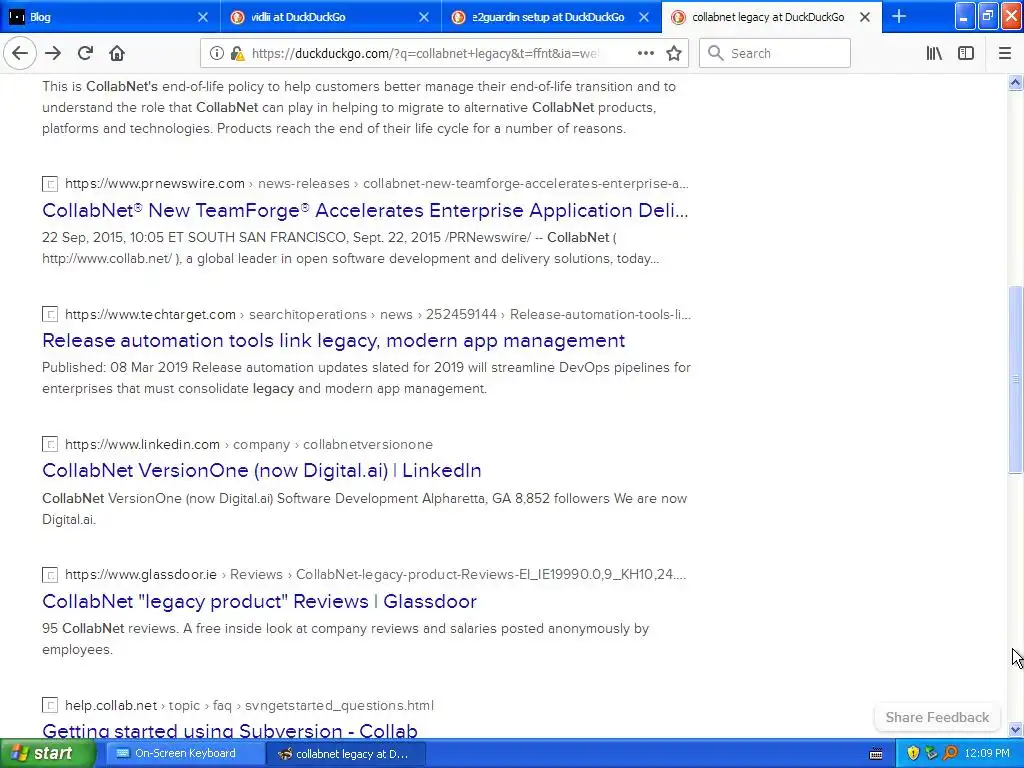Open Getting started using Subversion link
The image size is (1024, 768).
coord(230,731)
